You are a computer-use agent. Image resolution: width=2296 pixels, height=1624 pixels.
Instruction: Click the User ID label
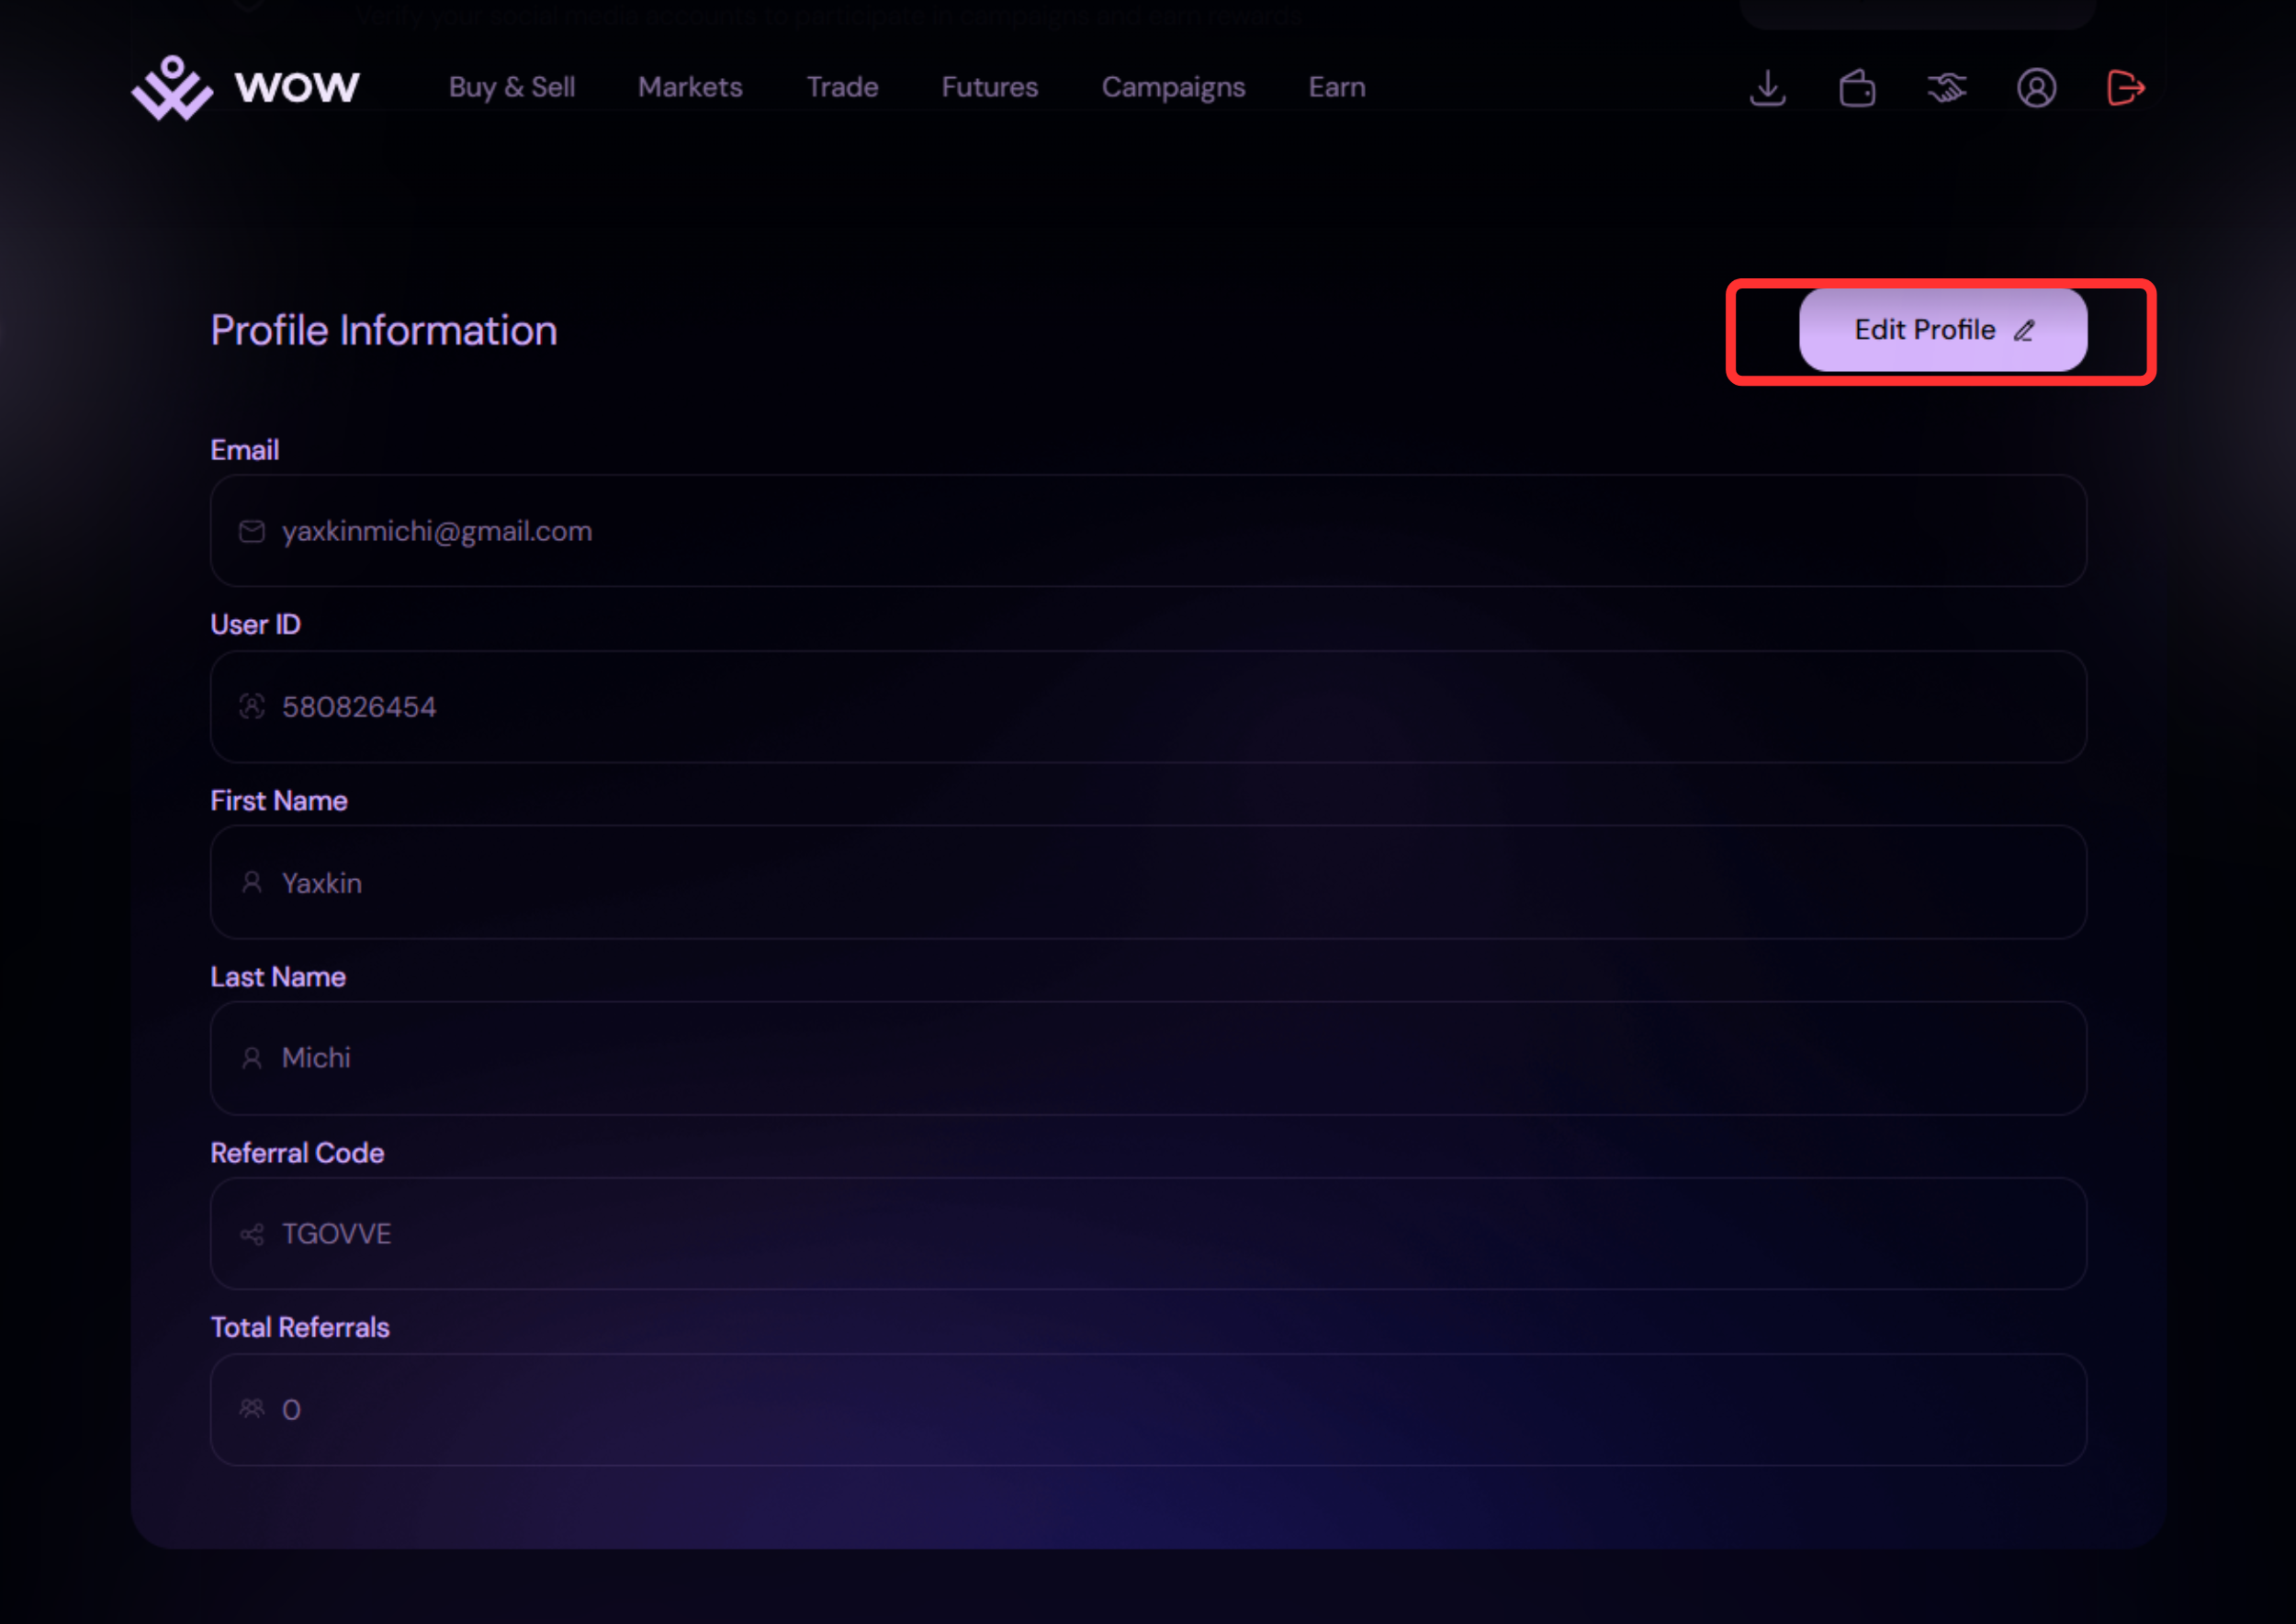256,625
